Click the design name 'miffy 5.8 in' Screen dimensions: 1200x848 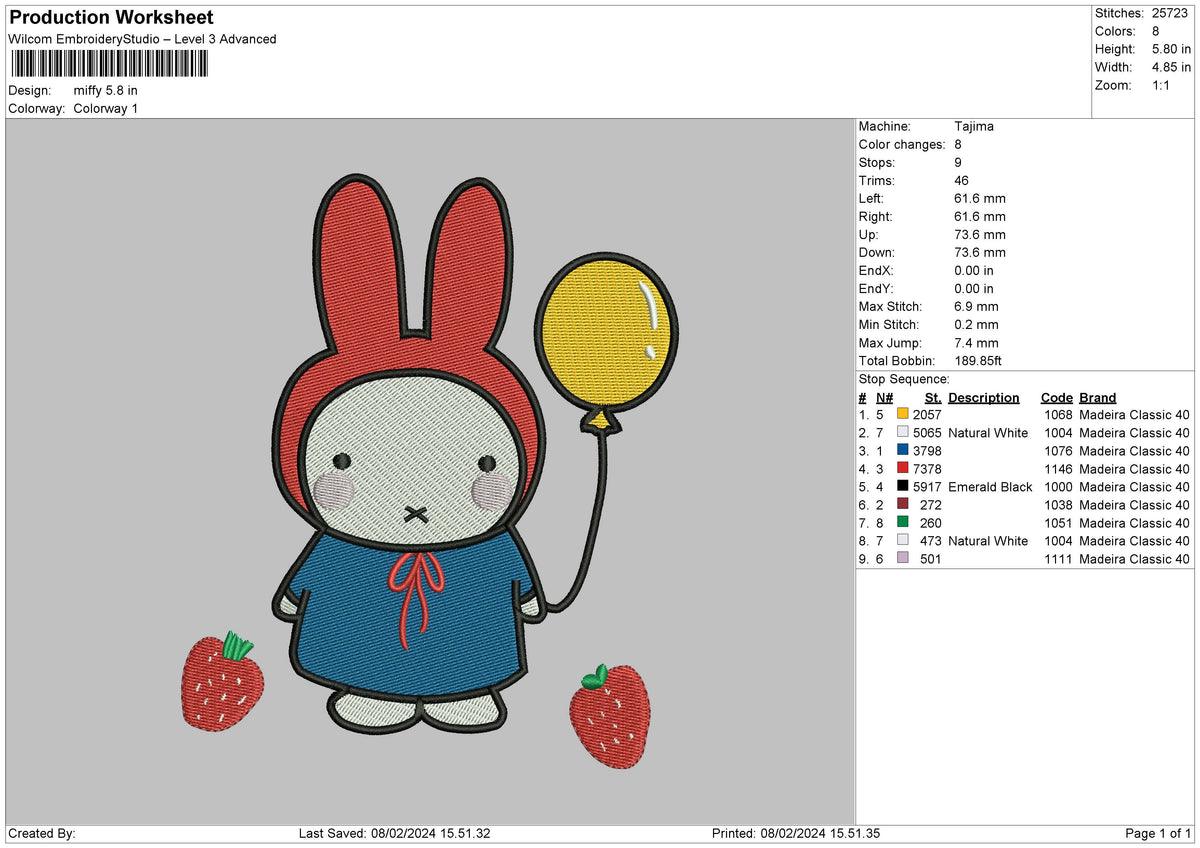tap(105, 91)
